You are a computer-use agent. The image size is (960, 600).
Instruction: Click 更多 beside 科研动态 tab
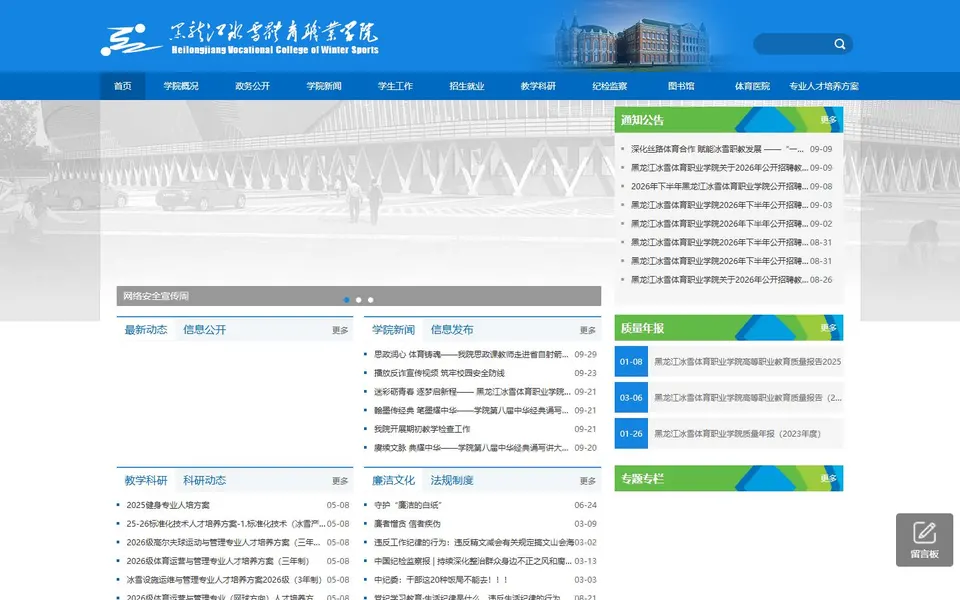tap(340, 481)
